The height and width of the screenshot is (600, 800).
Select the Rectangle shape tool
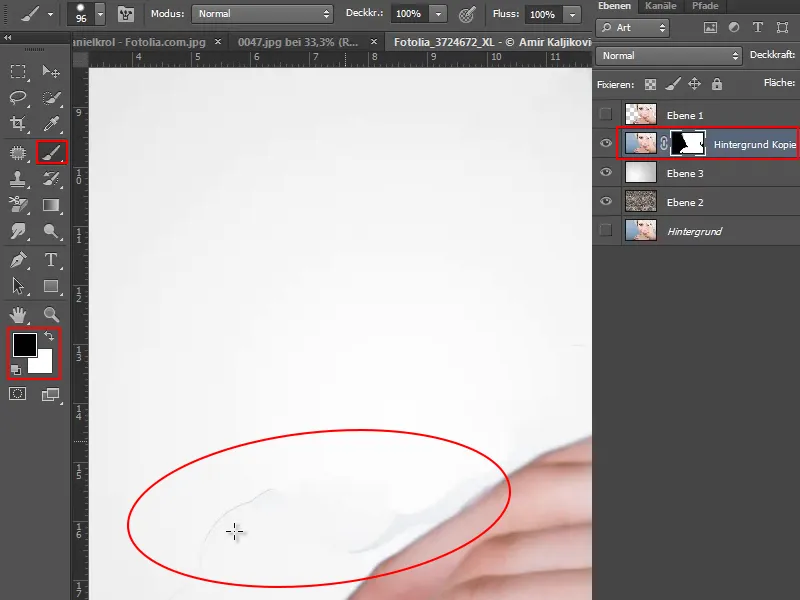[51, 286]
